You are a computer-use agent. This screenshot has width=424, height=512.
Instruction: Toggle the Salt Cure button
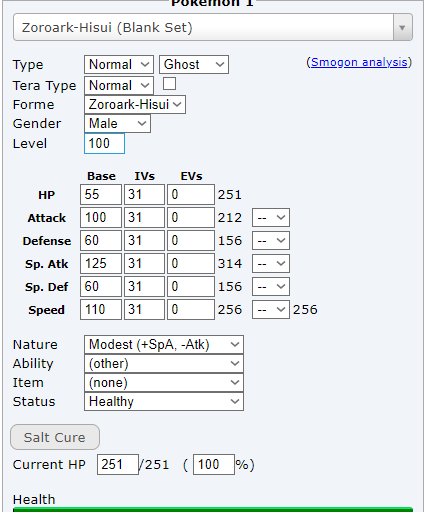click(x=55, y=437)
